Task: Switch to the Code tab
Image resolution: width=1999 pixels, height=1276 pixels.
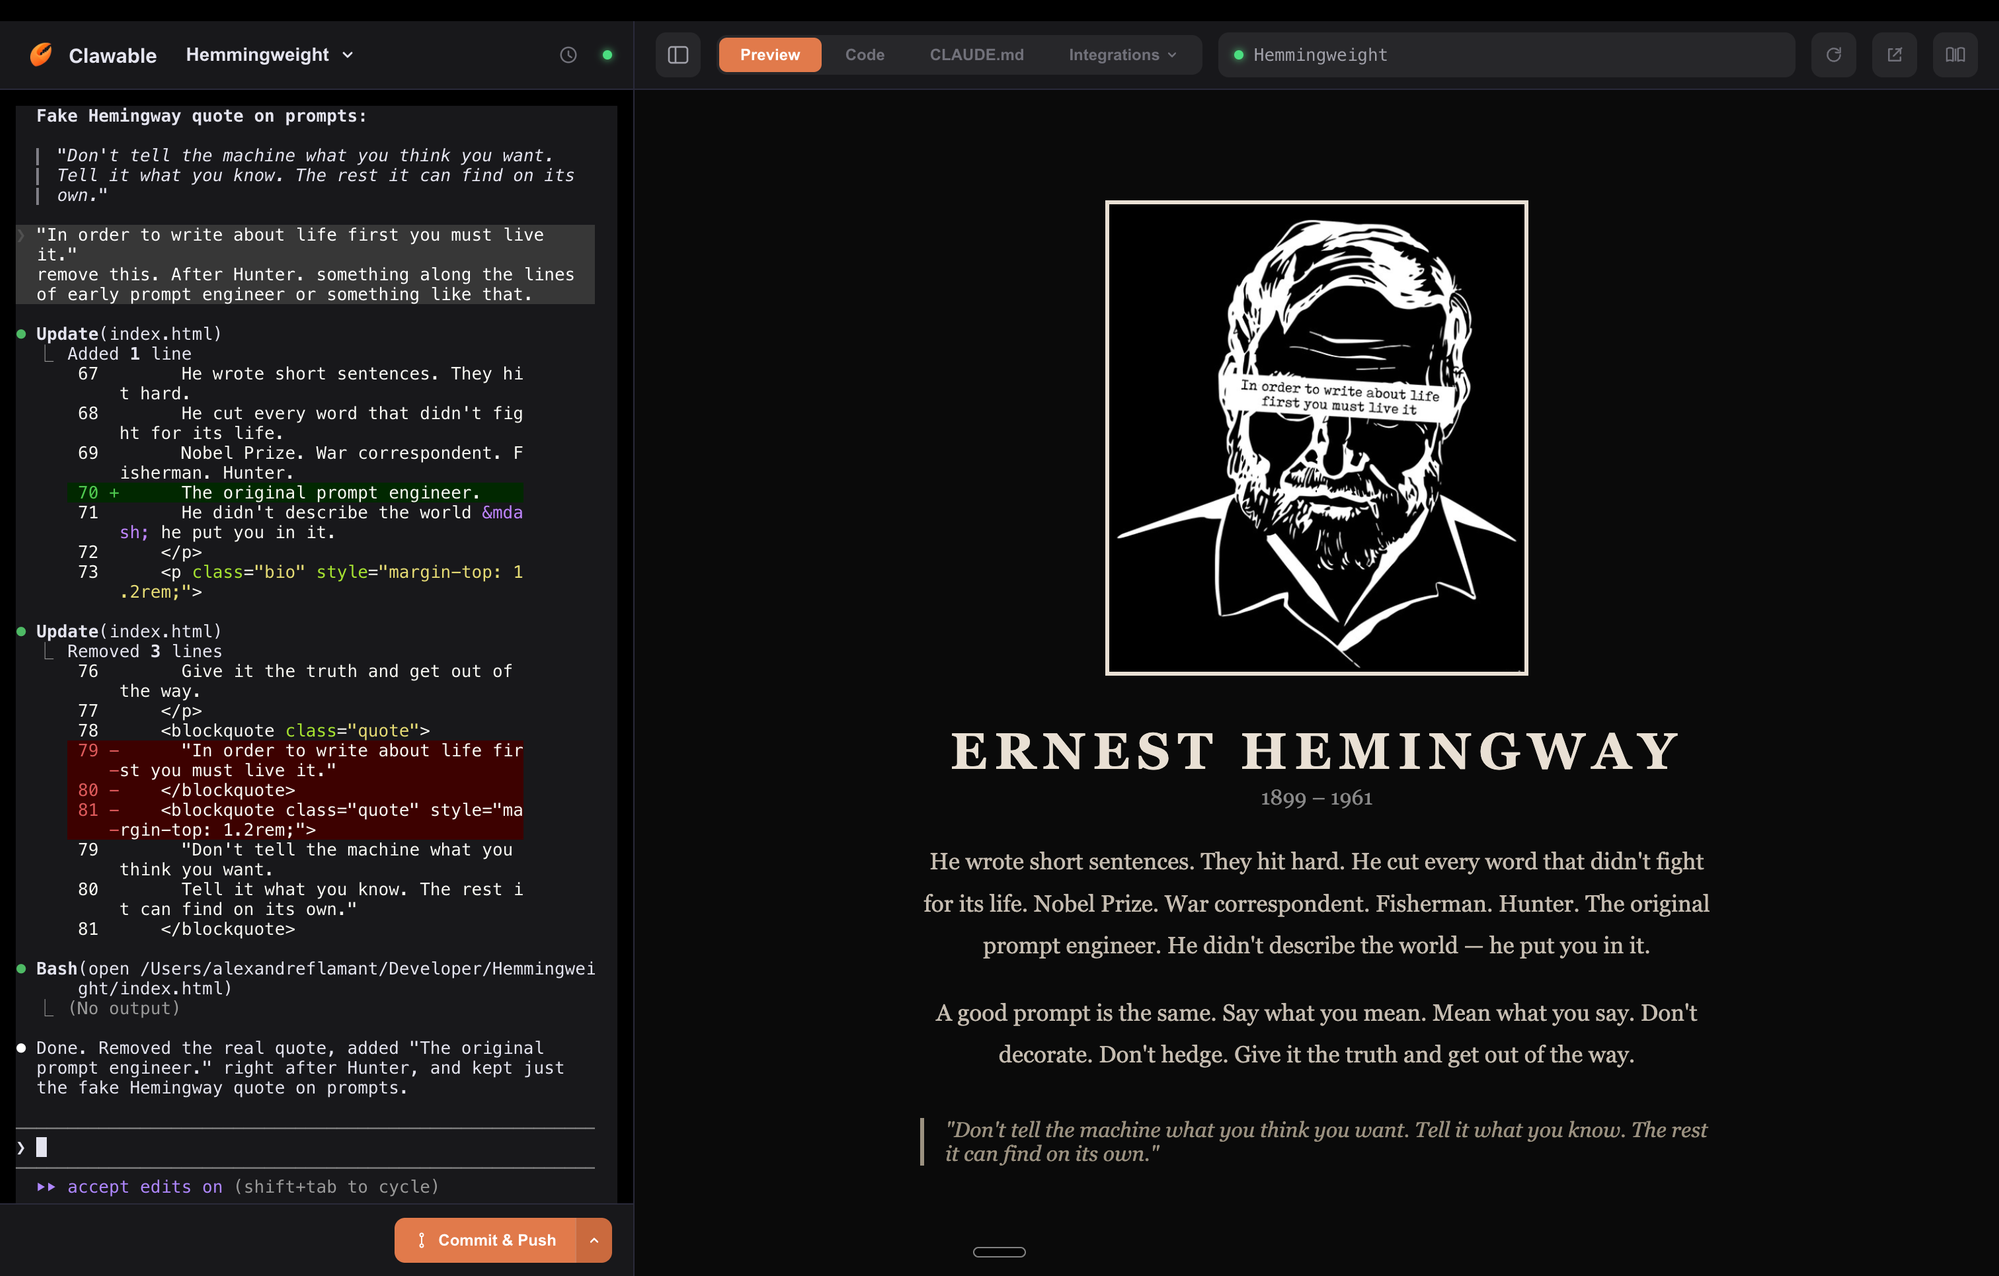Action: pos(863,55)
